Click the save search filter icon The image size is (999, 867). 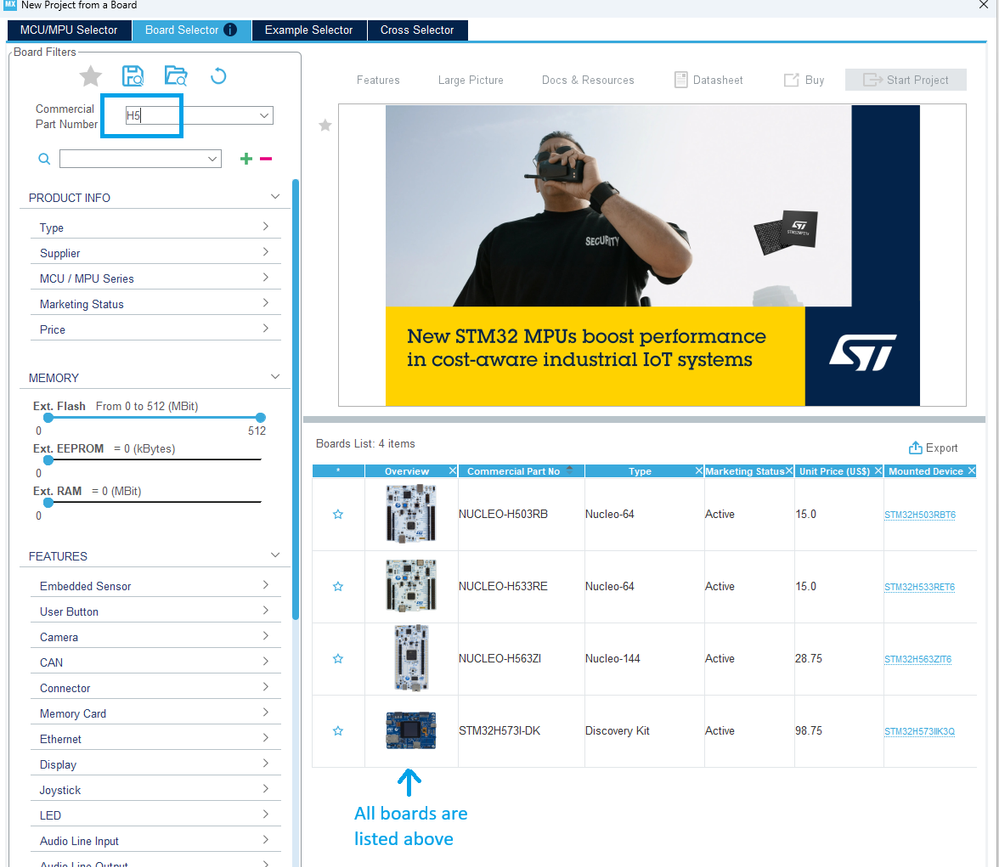133,76
